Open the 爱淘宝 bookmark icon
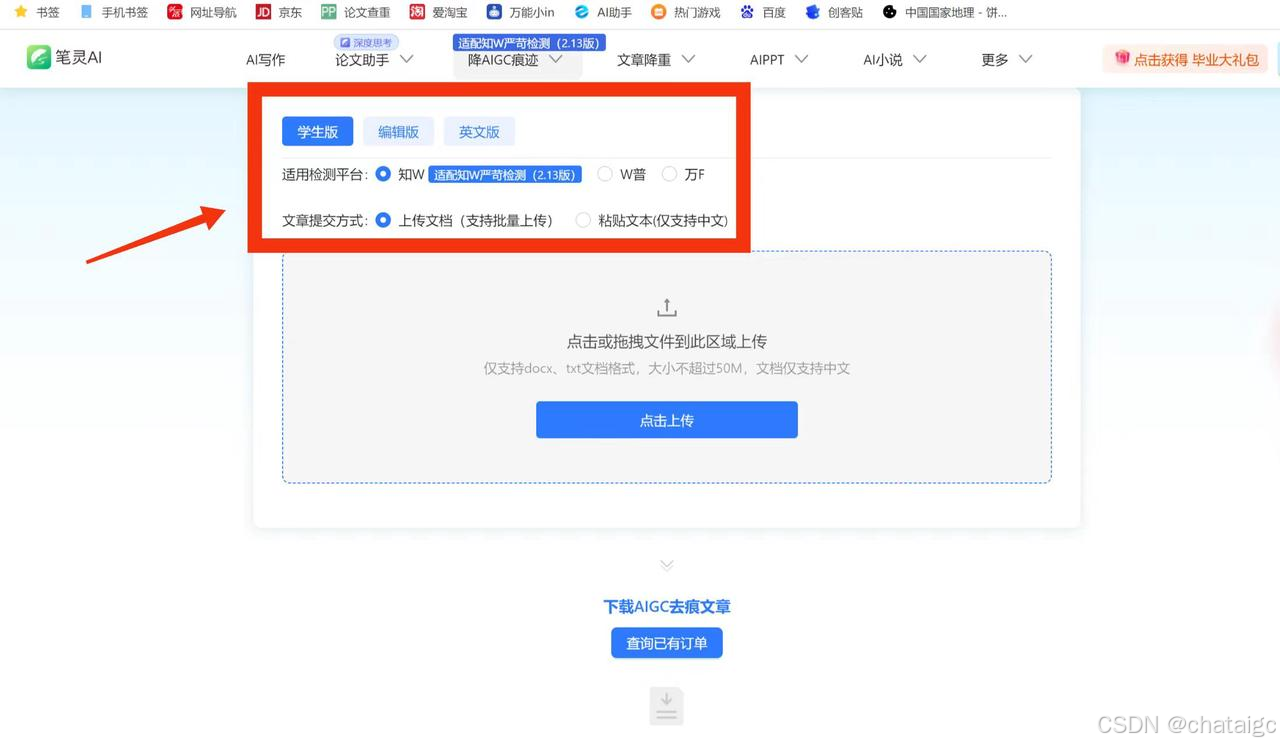This screenshot has height=746, width=1280. [x=417, y=12]
